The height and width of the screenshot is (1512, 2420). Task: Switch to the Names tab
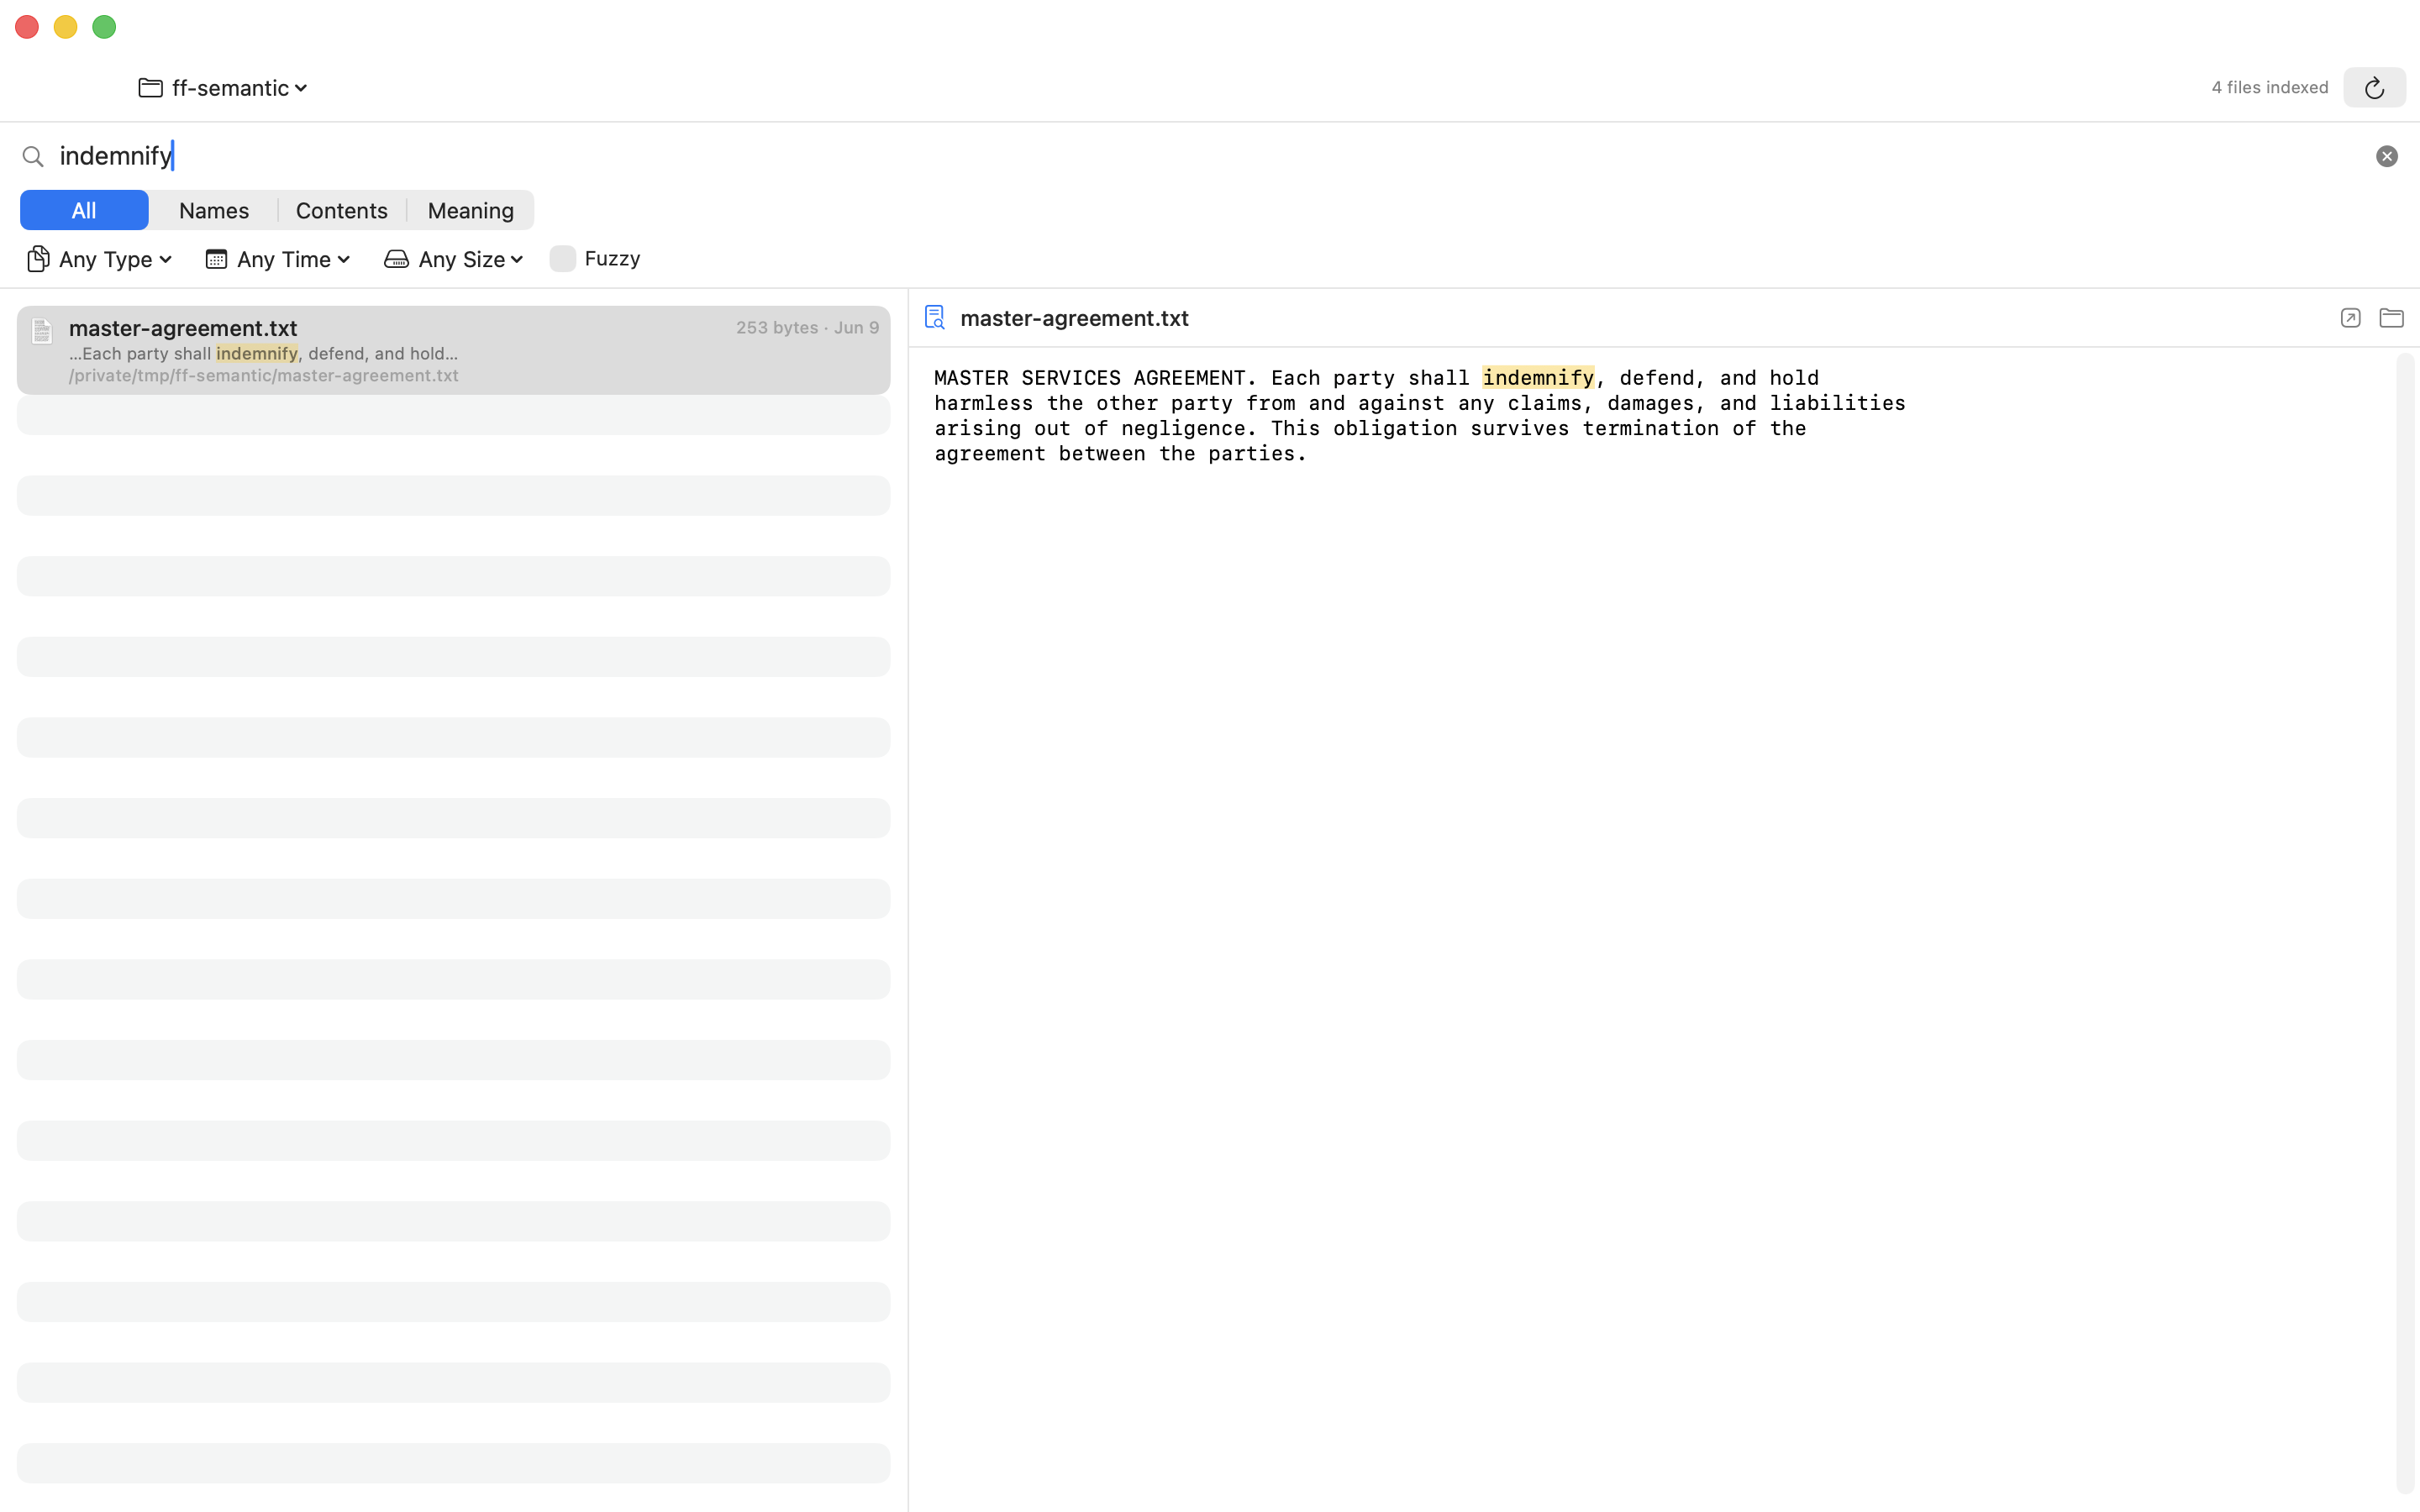[214, 210]
